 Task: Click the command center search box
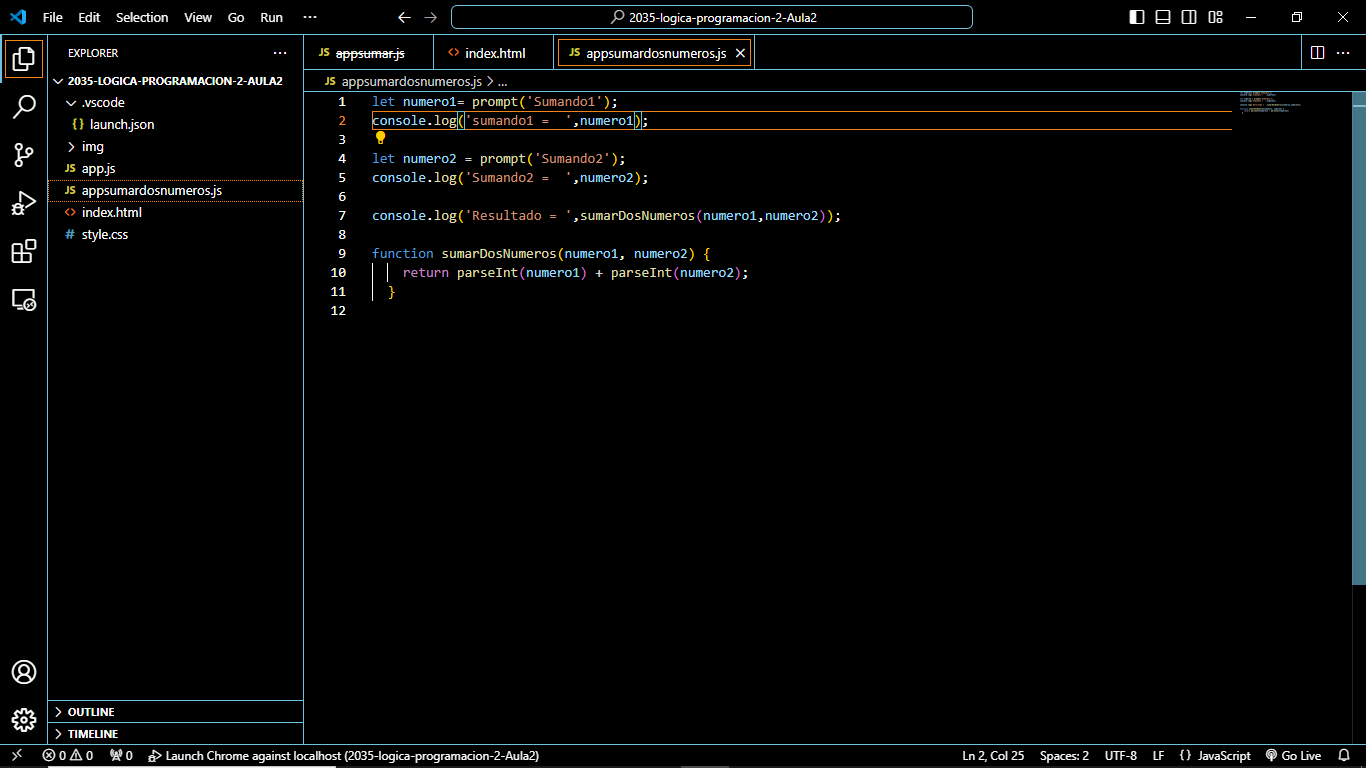[711, 17]
